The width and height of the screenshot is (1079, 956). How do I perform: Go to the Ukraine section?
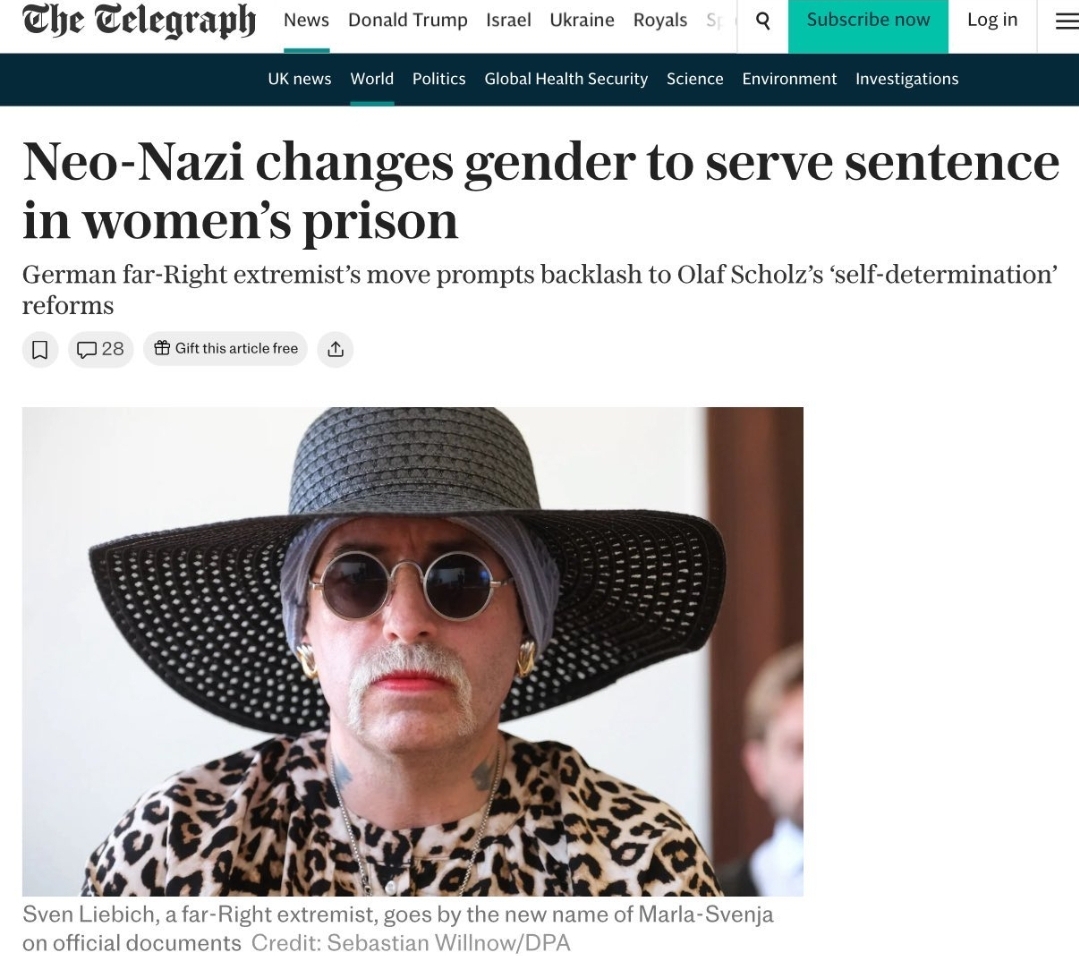(x=581, y=21)
